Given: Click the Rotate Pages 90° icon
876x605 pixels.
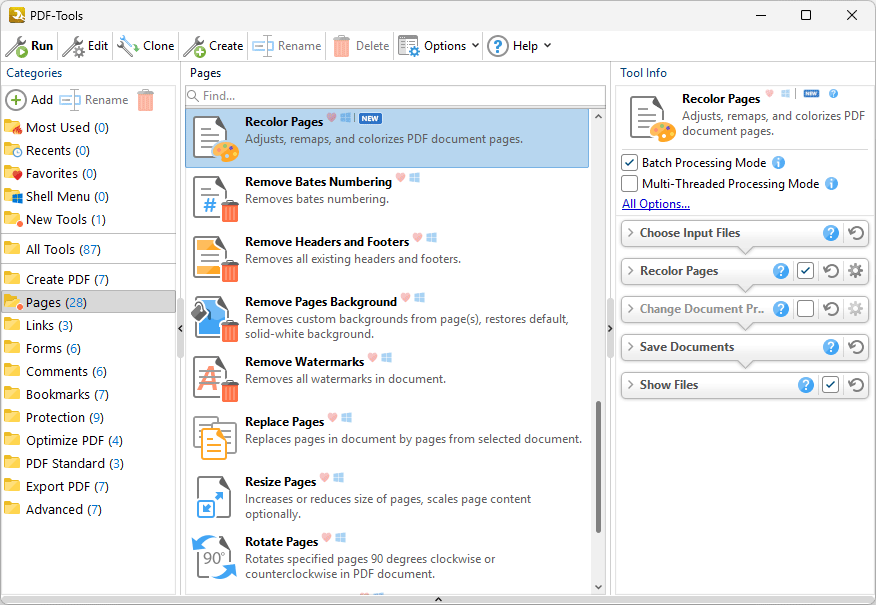Looking at the screenshot, I should (x=215, y=558).
